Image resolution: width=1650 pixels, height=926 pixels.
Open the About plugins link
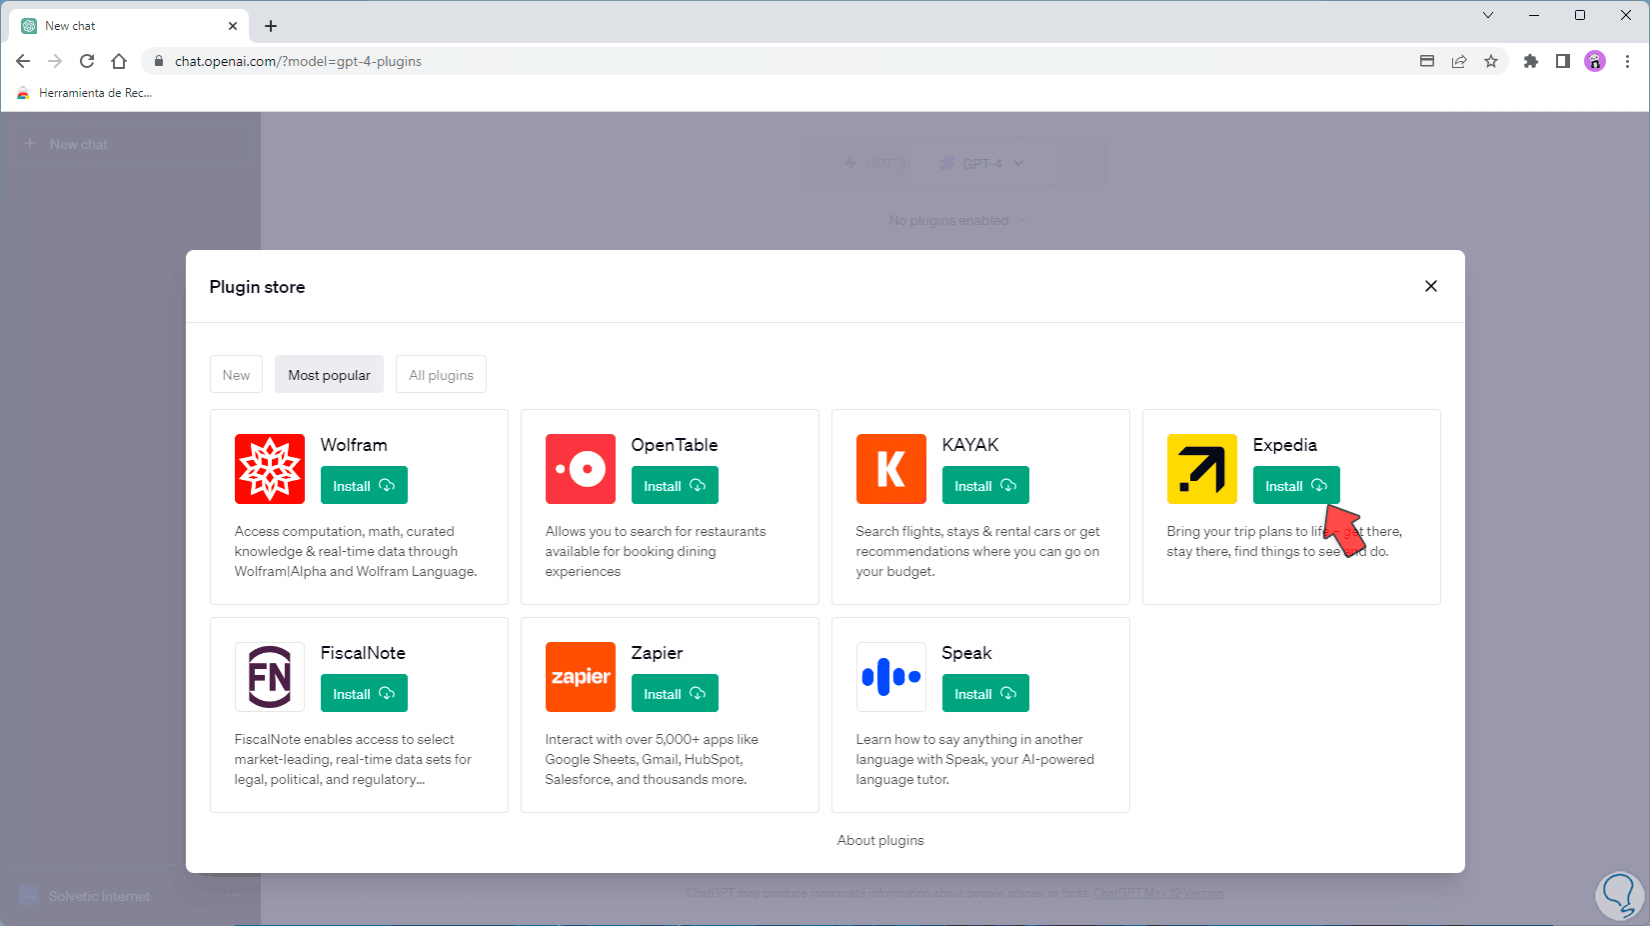coord(880,841)
